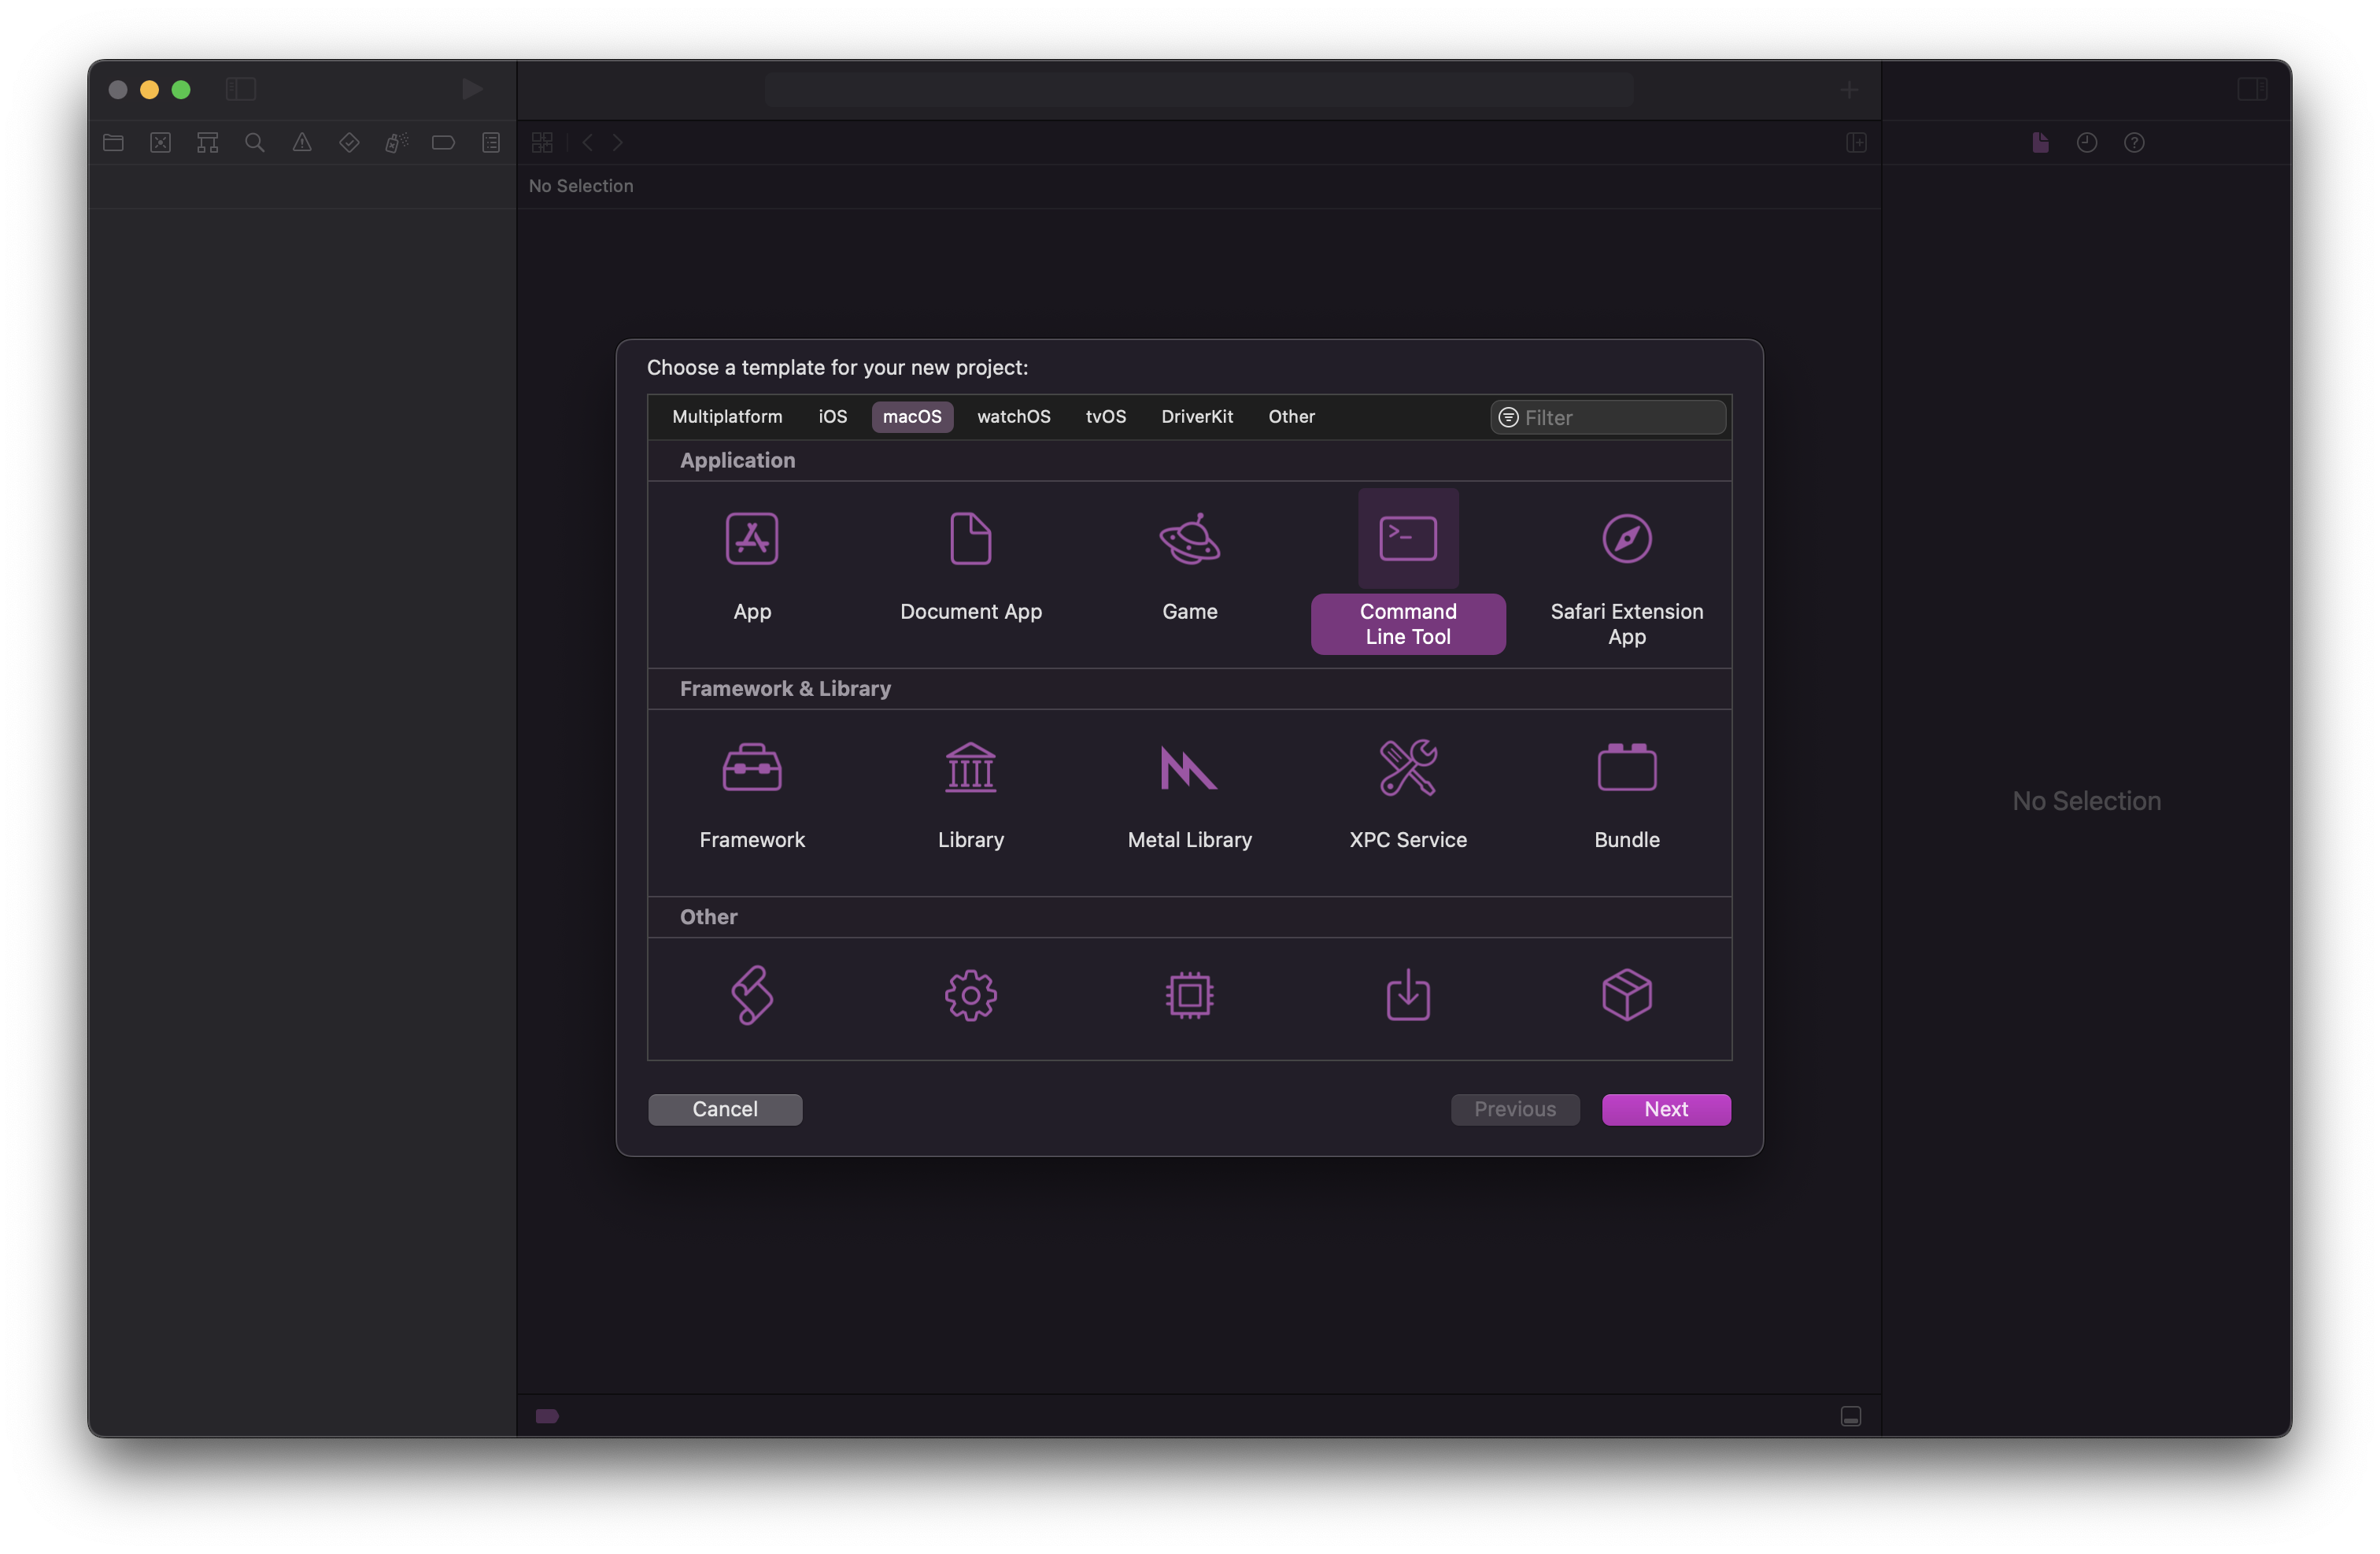Image resolution: width=2380 pixels, height=1554 pixels.
Task: Go forward in editor history
Action: click(618, 142)
